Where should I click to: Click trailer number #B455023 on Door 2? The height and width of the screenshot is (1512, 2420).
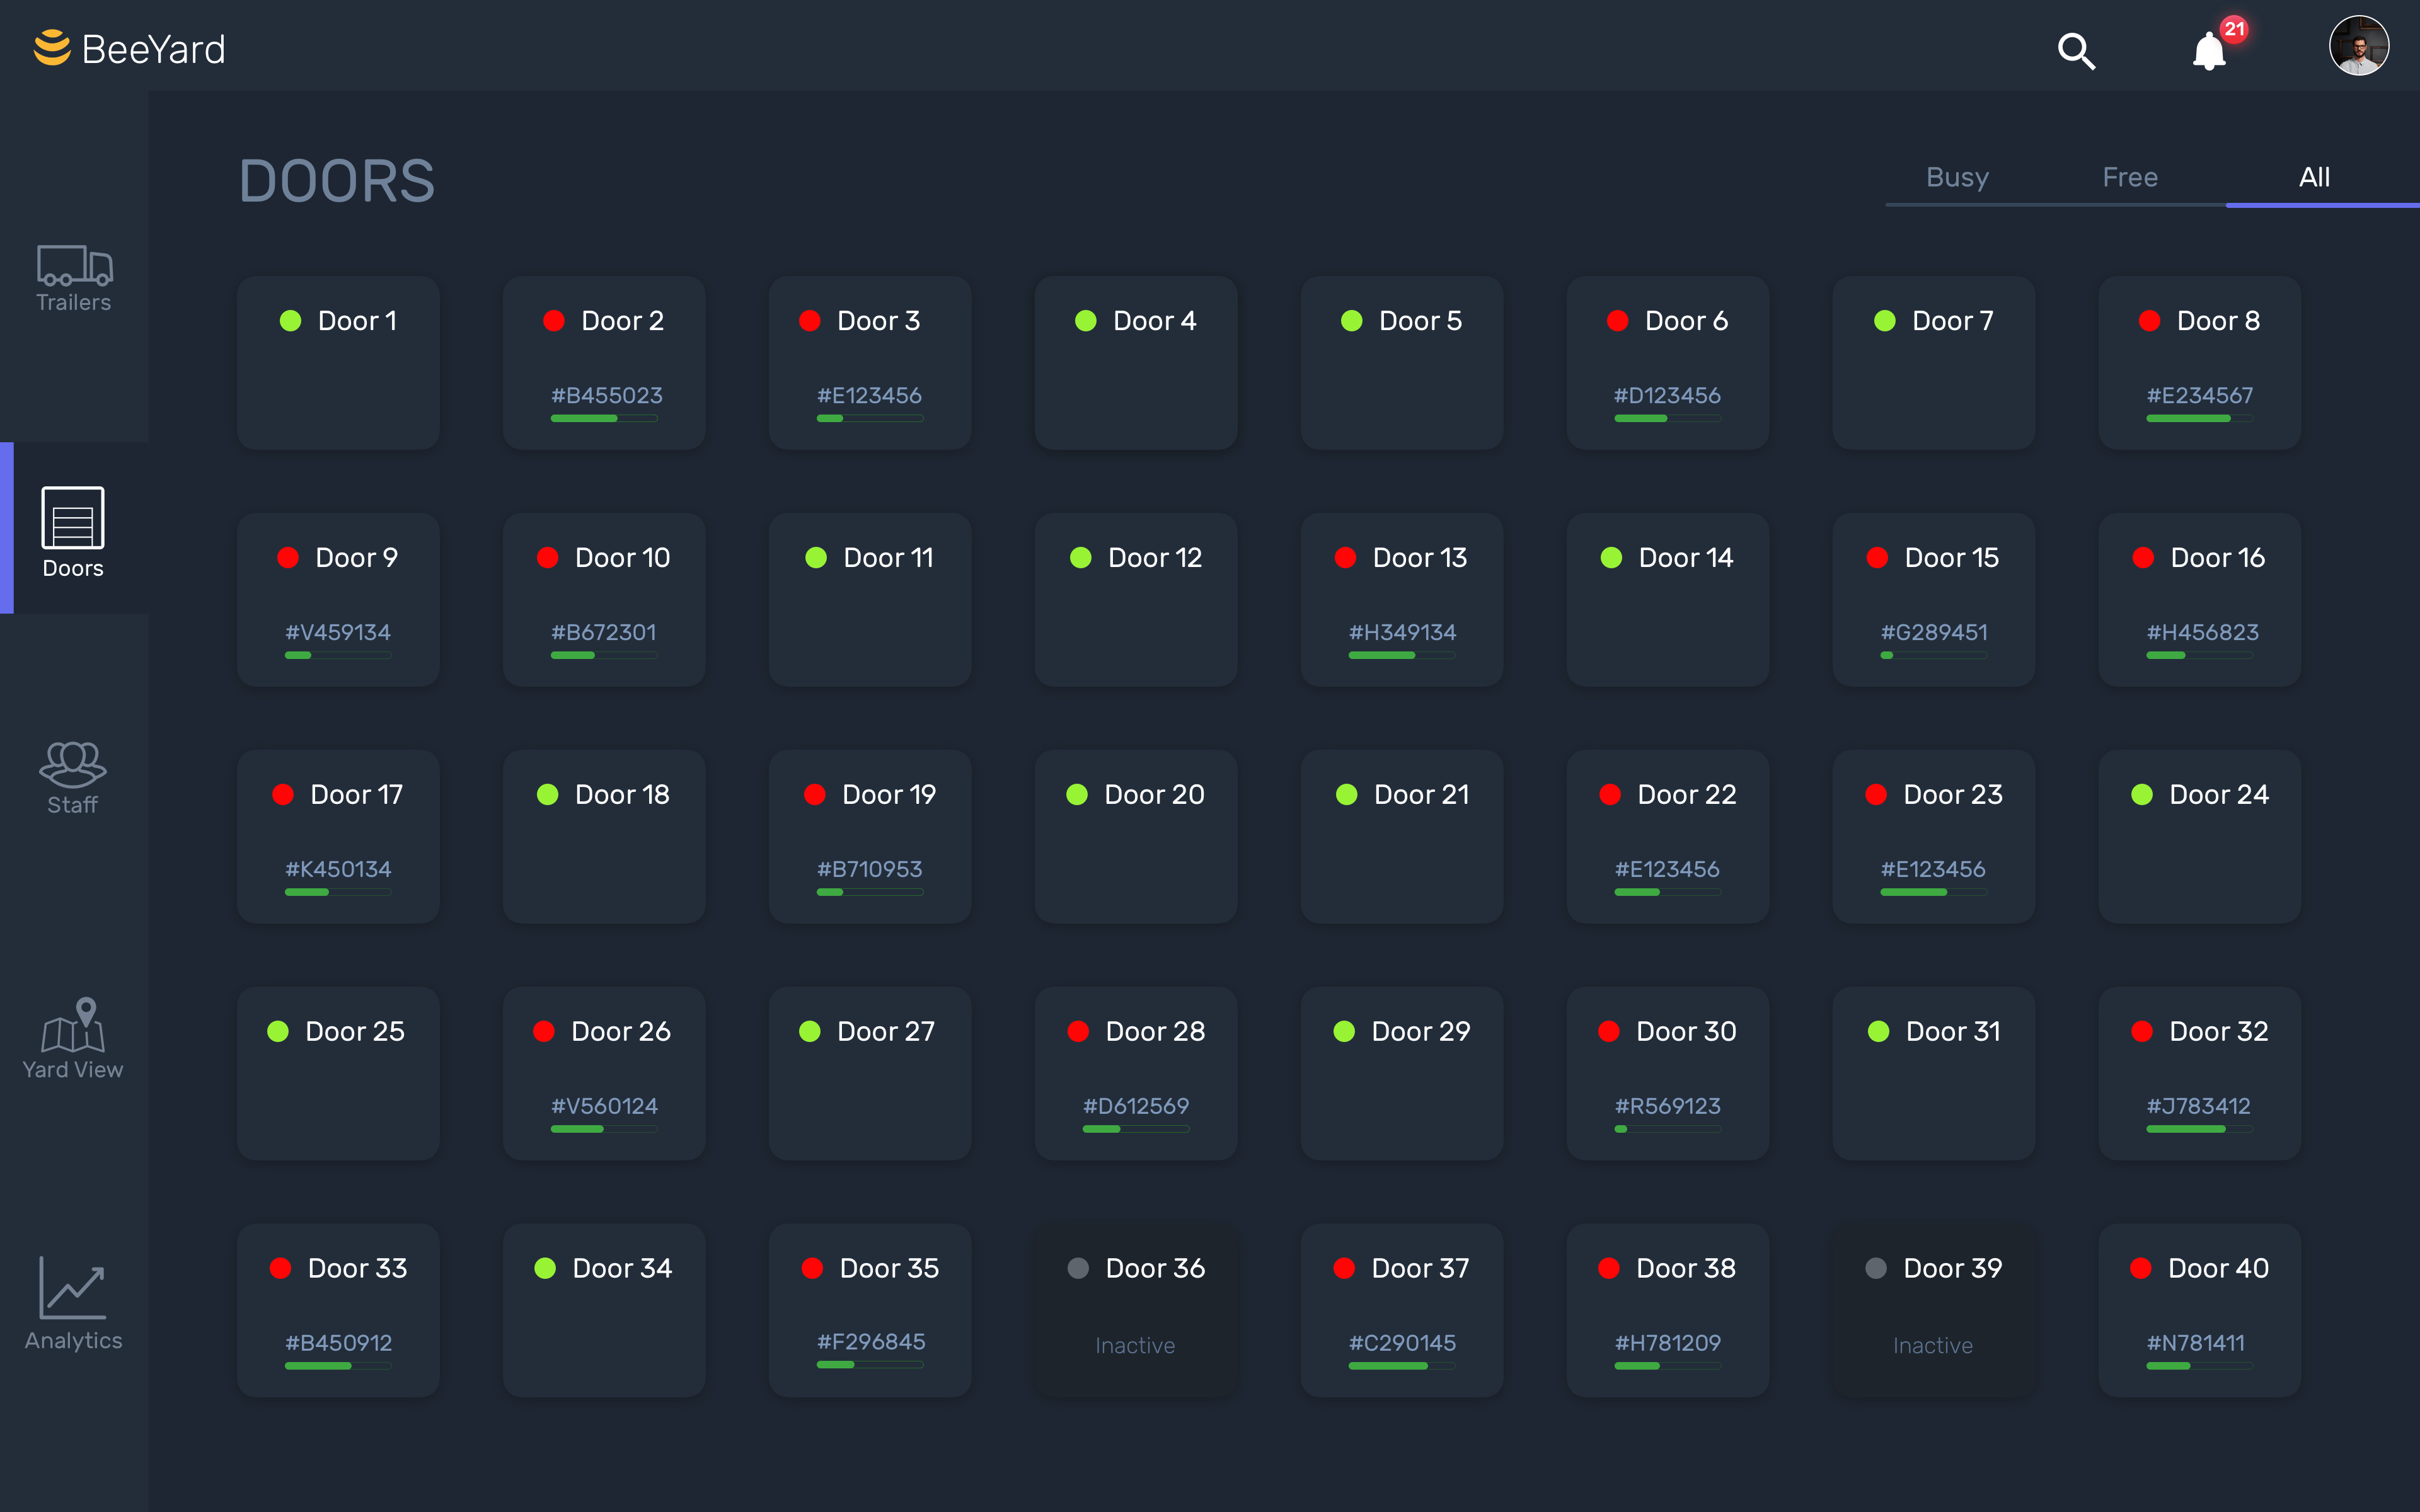(606, 396)
